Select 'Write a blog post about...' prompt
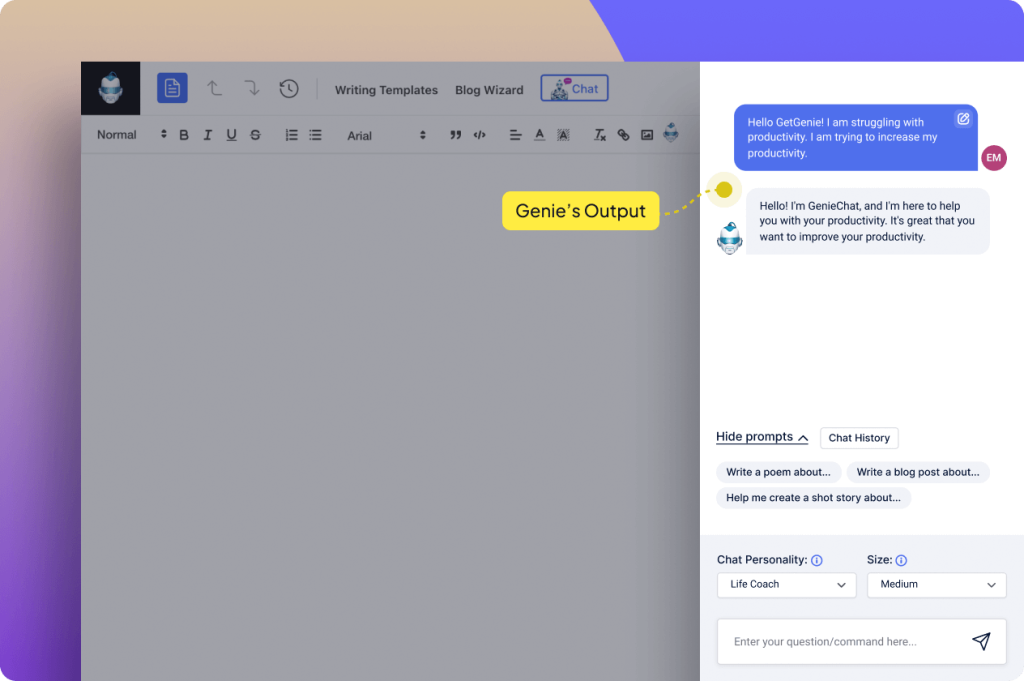This screenshot has width=1024, height=681. point(918,472)
